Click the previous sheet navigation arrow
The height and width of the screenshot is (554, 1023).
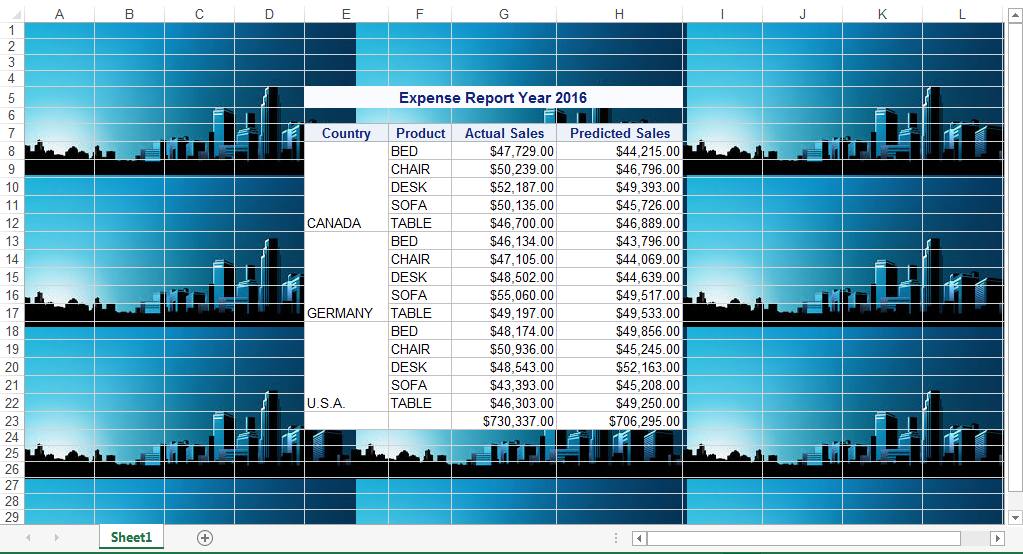[28, 538]
